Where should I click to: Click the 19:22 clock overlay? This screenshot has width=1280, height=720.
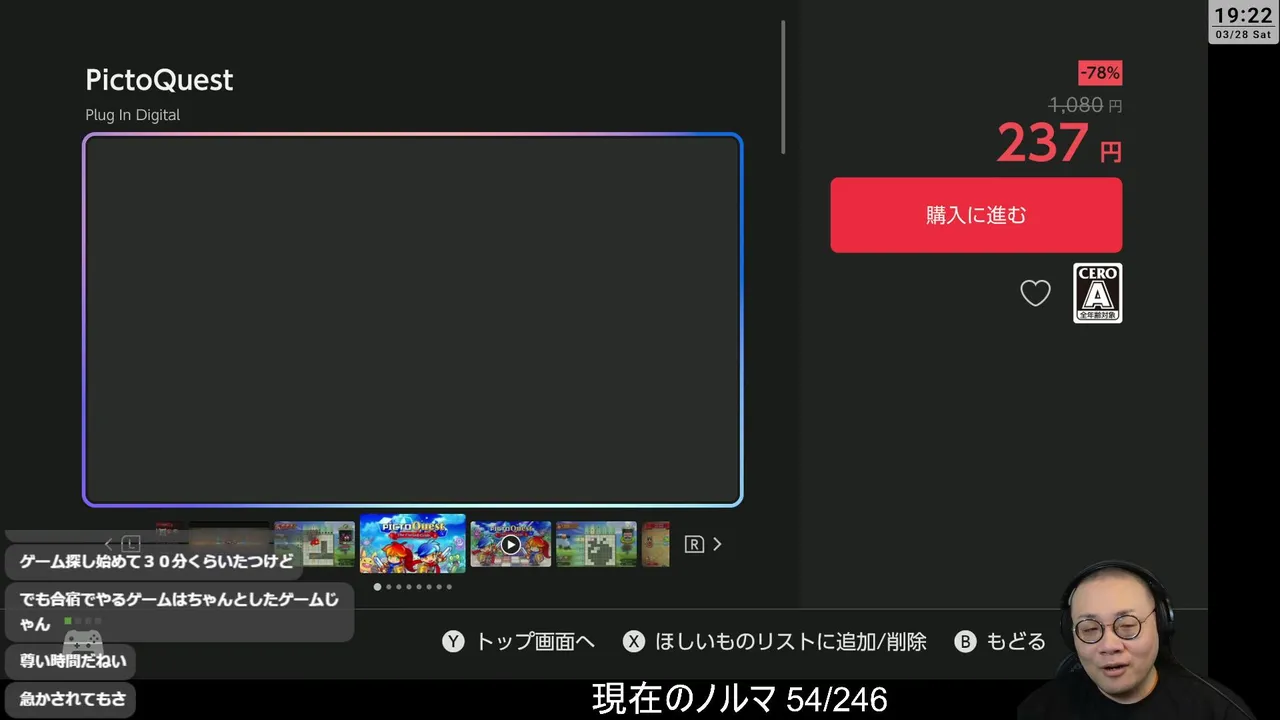tap(1243, 15)
